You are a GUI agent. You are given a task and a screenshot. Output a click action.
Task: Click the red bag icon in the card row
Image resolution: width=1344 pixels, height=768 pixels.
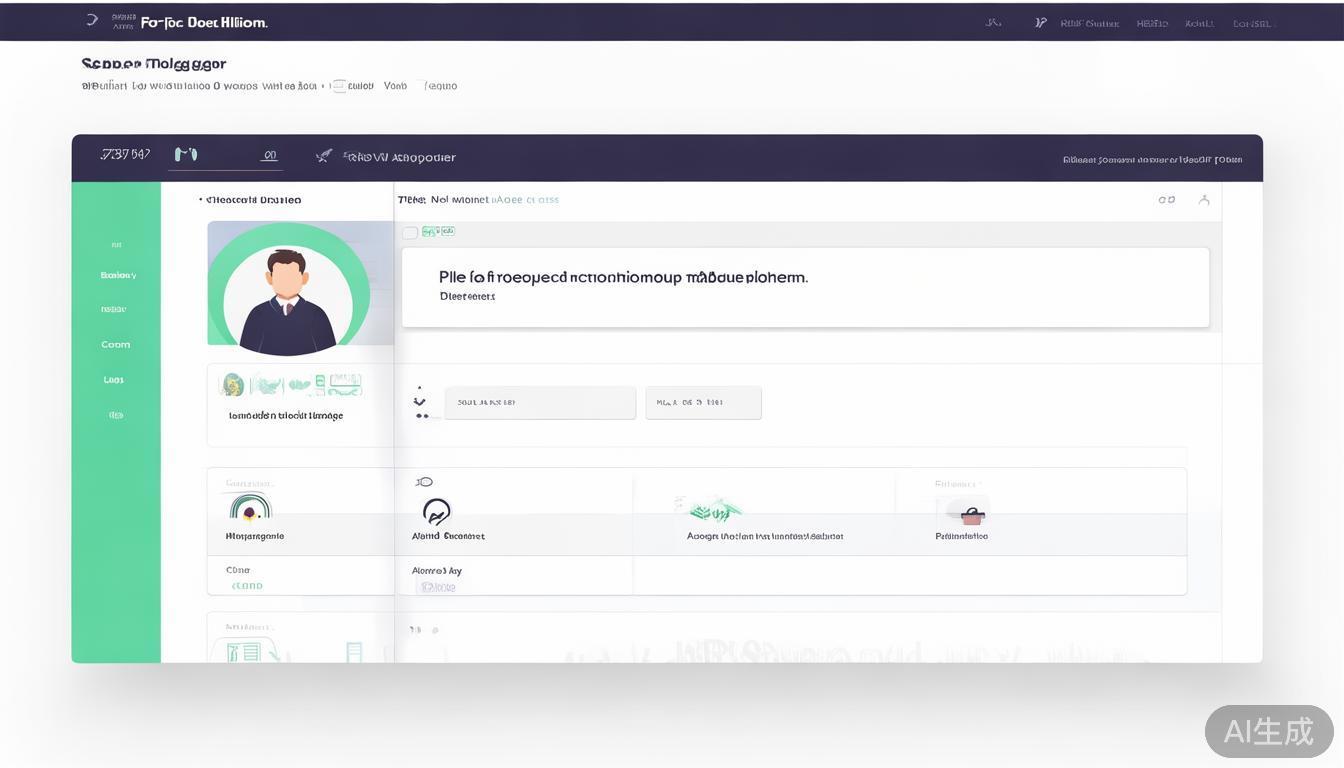click(971, 515)
